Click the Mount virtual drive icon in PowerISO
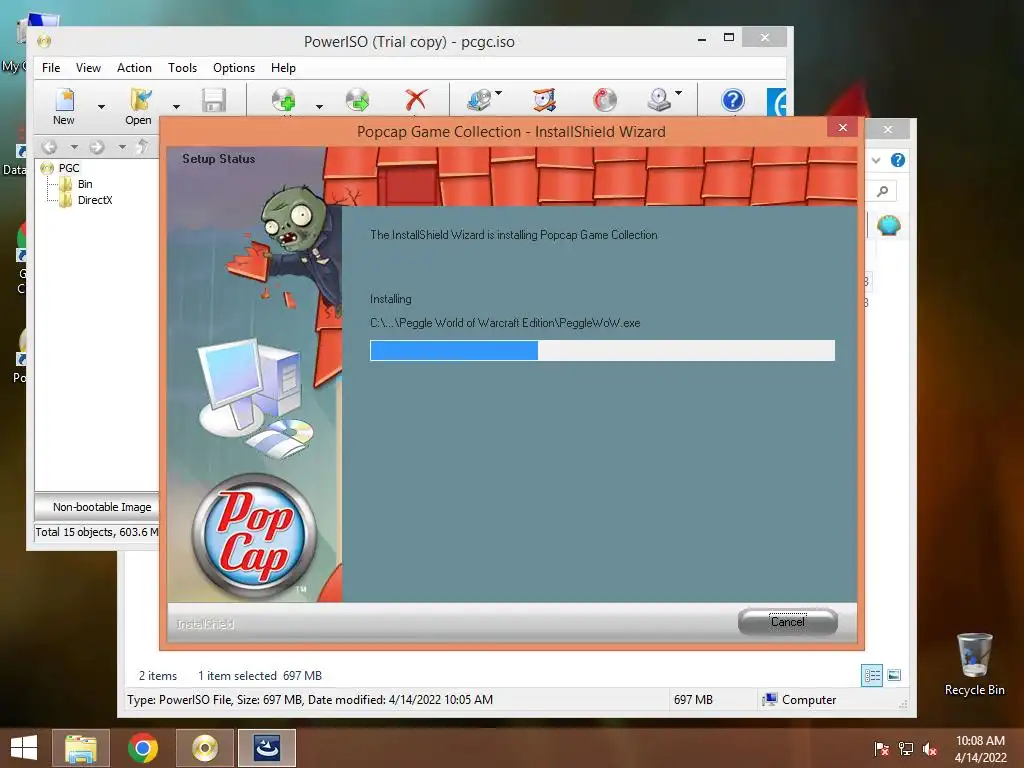The width and height of the screenshot is (1024, 768). (x=660, y=100)
